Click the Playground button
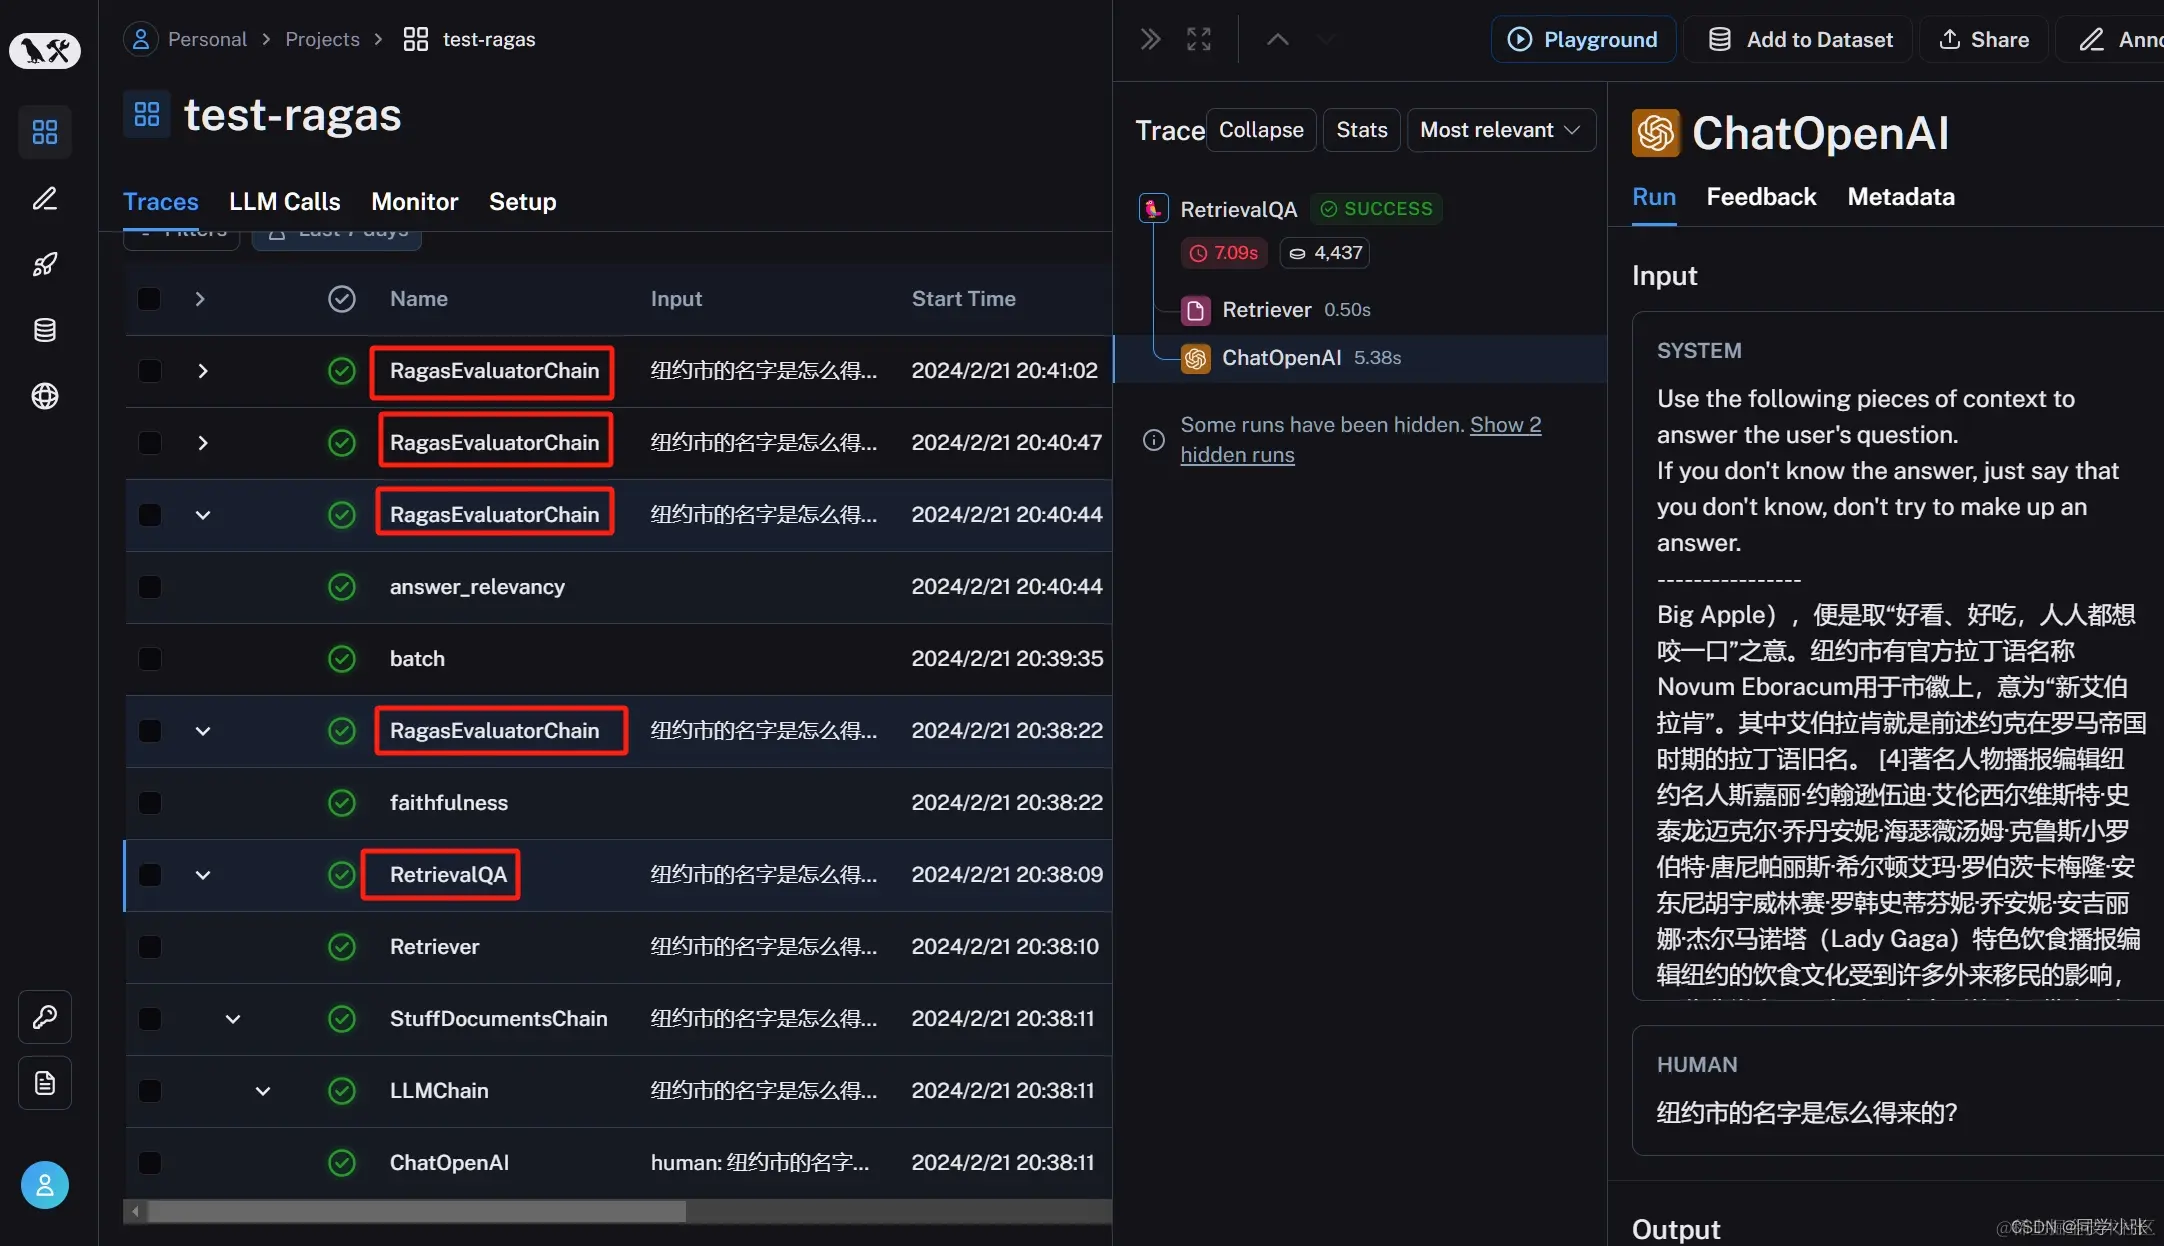The height and width of the screenshot is (1246, 2164). [1583, 40]
